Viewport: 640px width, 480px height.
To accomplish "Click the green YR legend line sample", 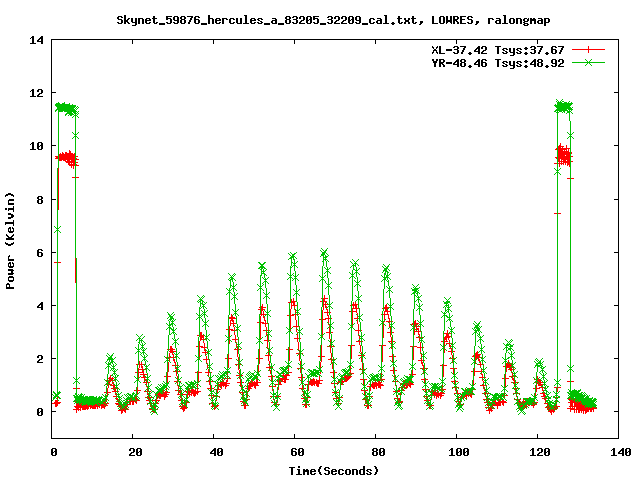I will pos(588,62).
